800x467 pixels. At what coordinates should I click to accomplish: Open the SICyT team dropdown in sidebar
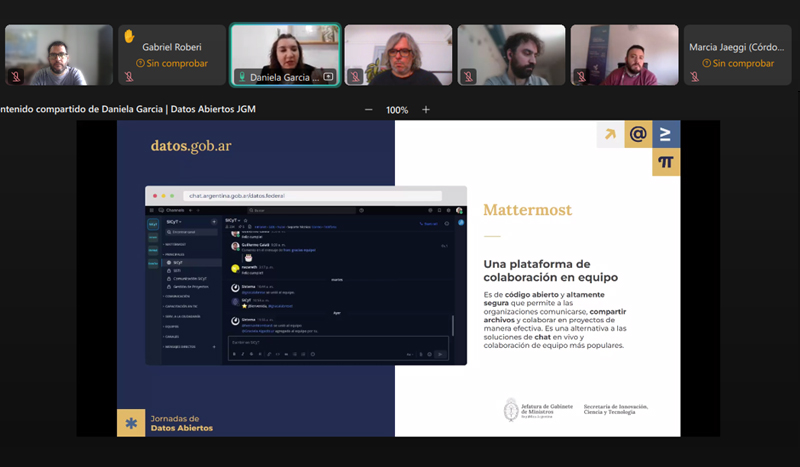[x=174, y=222]
